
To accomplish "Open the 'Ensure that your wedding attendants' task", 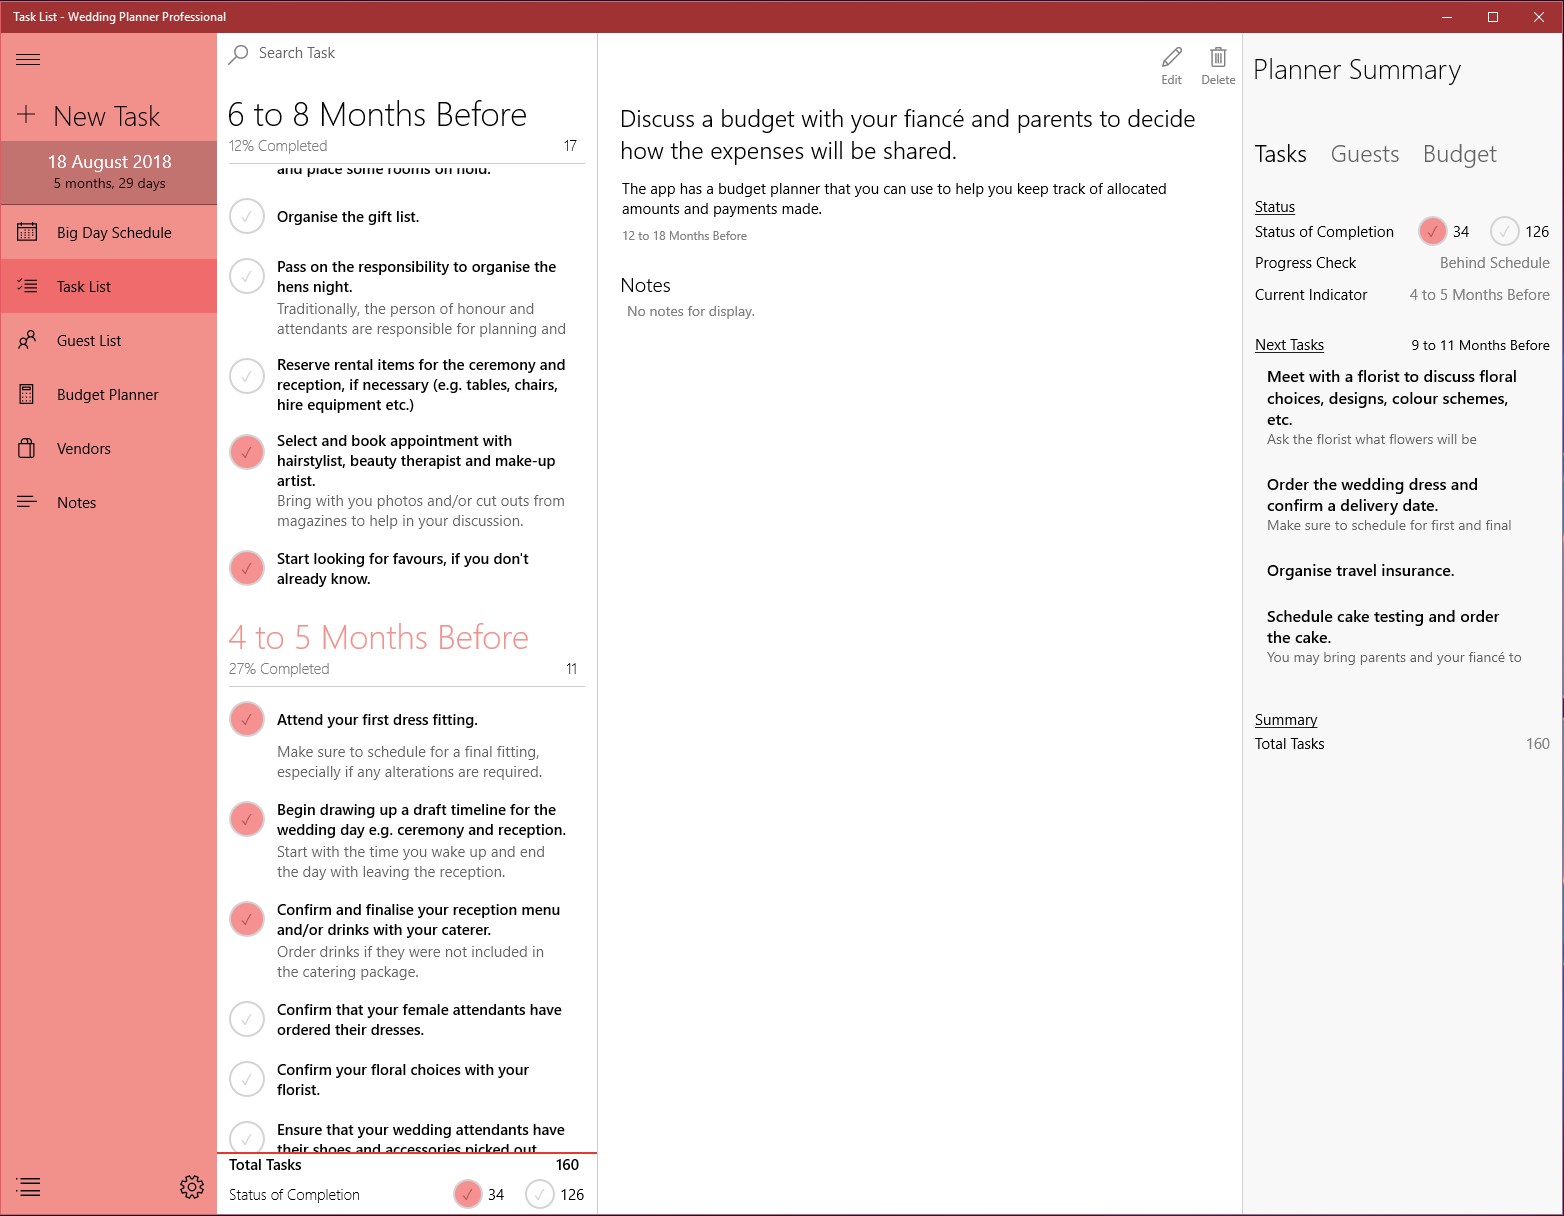I will pyautogui.click(x=420, y=1137).
